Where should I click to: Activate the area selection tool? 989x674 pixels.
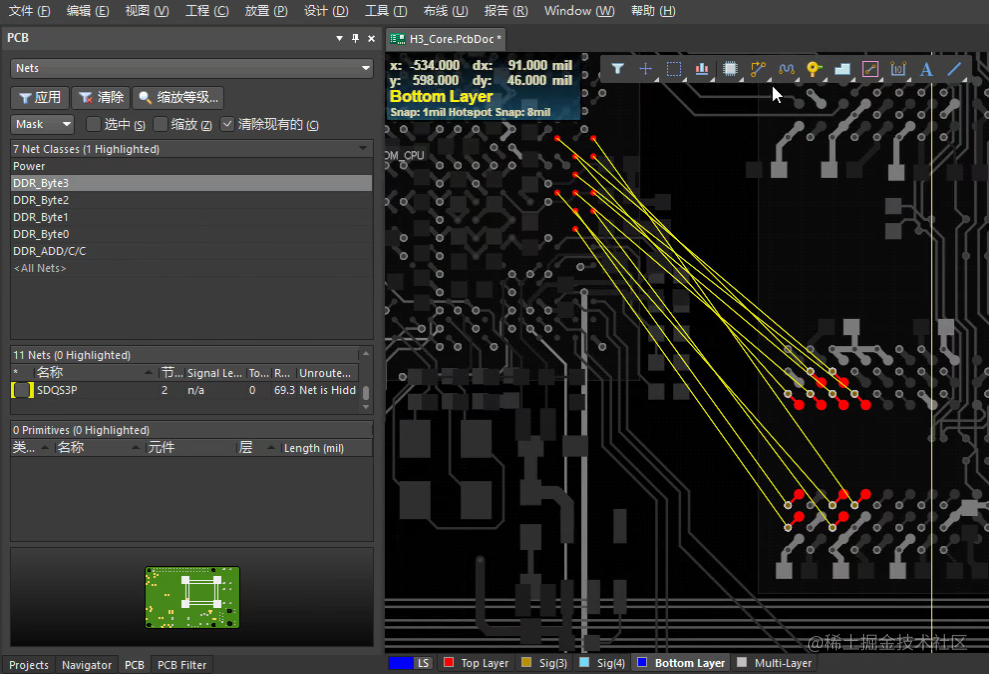pyautogui.click(x=673, y=69)
